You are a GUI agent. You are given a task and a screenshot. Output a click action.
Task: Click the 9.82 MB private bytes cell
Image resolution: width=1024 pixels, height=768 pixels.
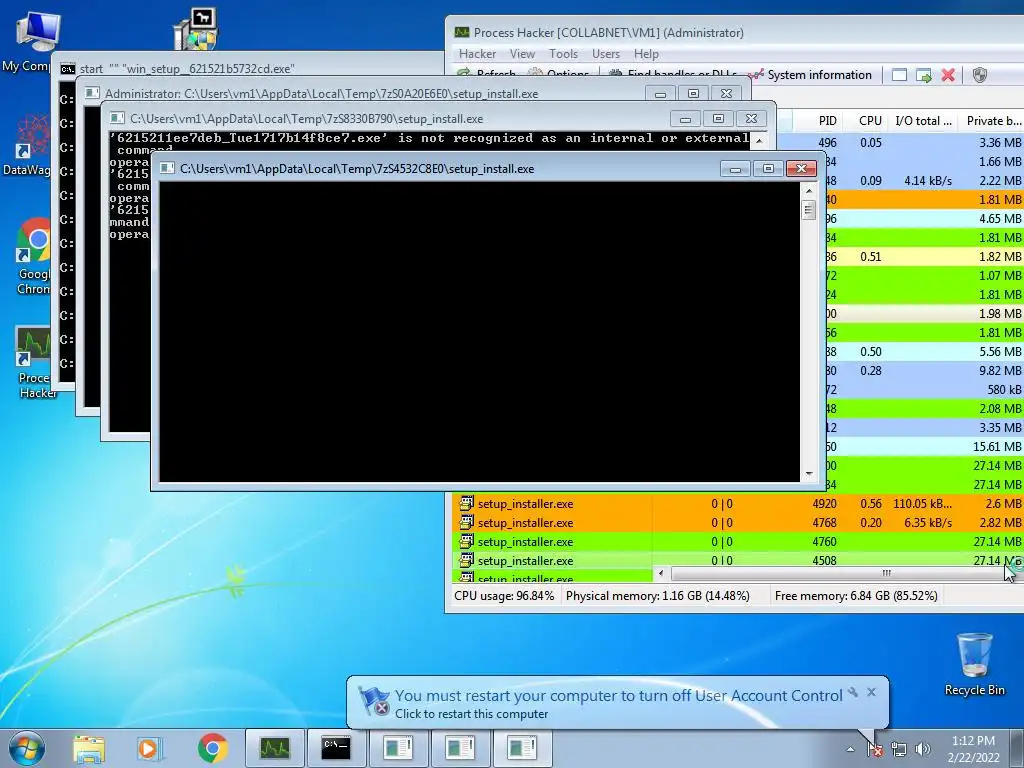[x=1000, y=370]
